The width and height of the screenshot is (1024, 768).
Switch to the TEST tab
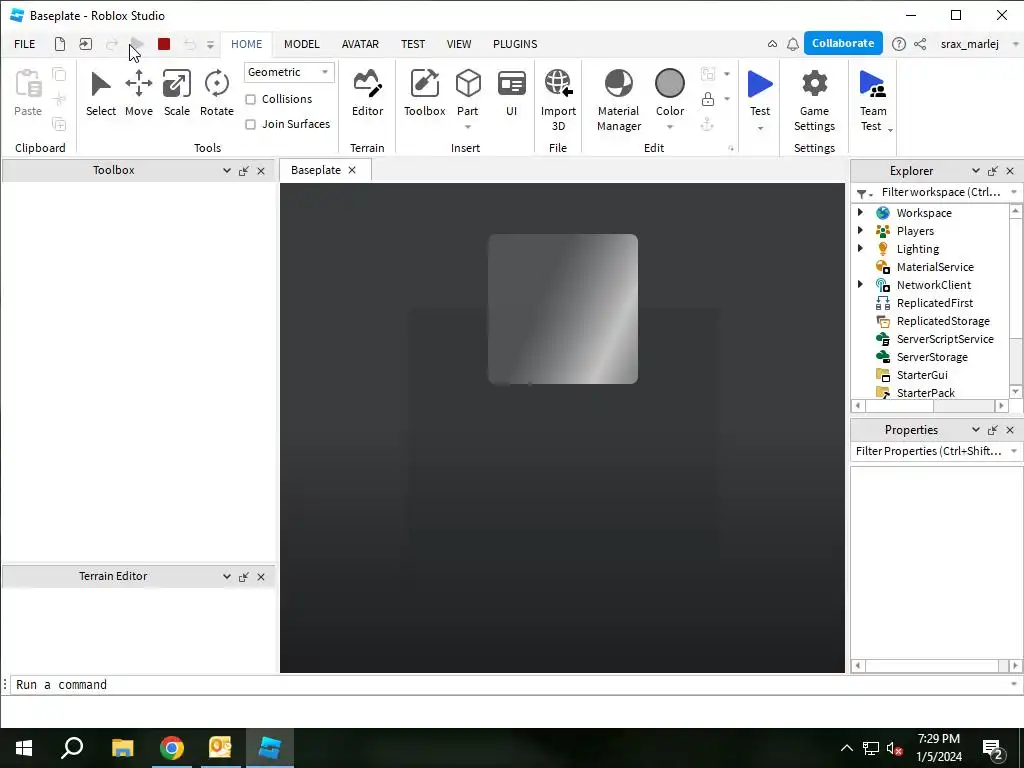(413, 44)
